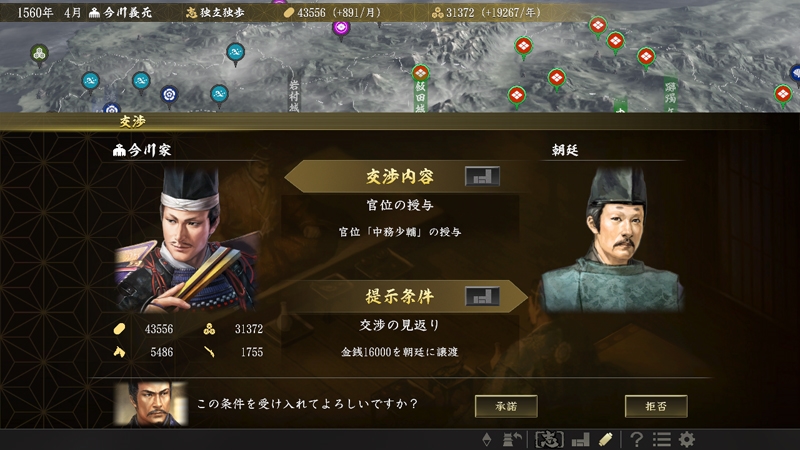Open chart icon beside 提示条件 header
The width and height of the screenshot is (800, 450).
482,296
